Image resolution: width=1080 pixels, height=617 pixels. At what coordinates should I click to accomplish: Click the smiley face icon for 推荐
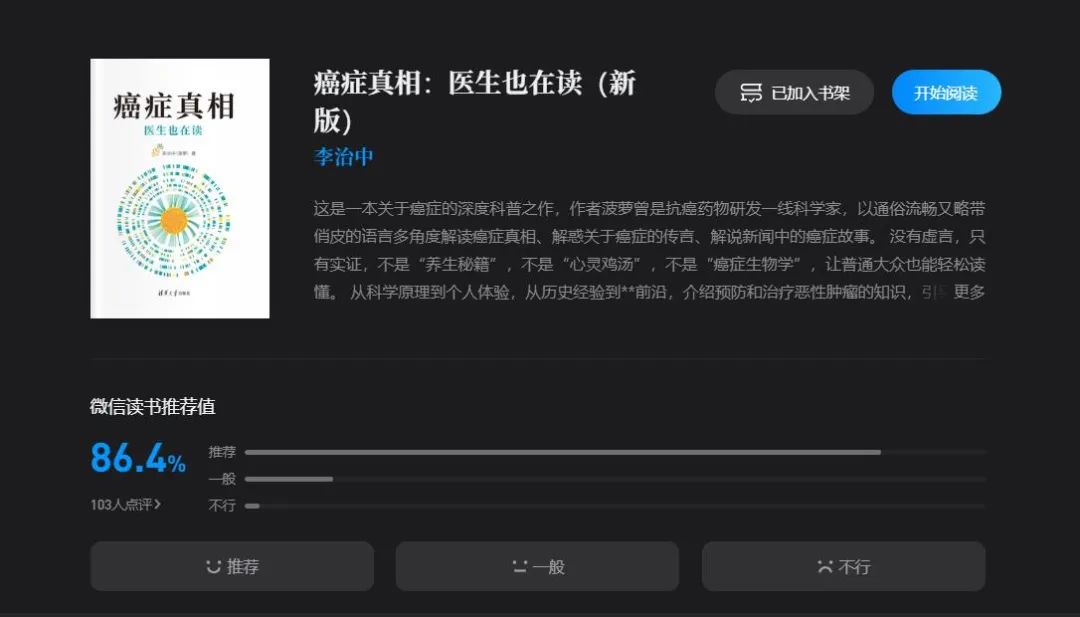pyautogui.click(x=214, y=566)
